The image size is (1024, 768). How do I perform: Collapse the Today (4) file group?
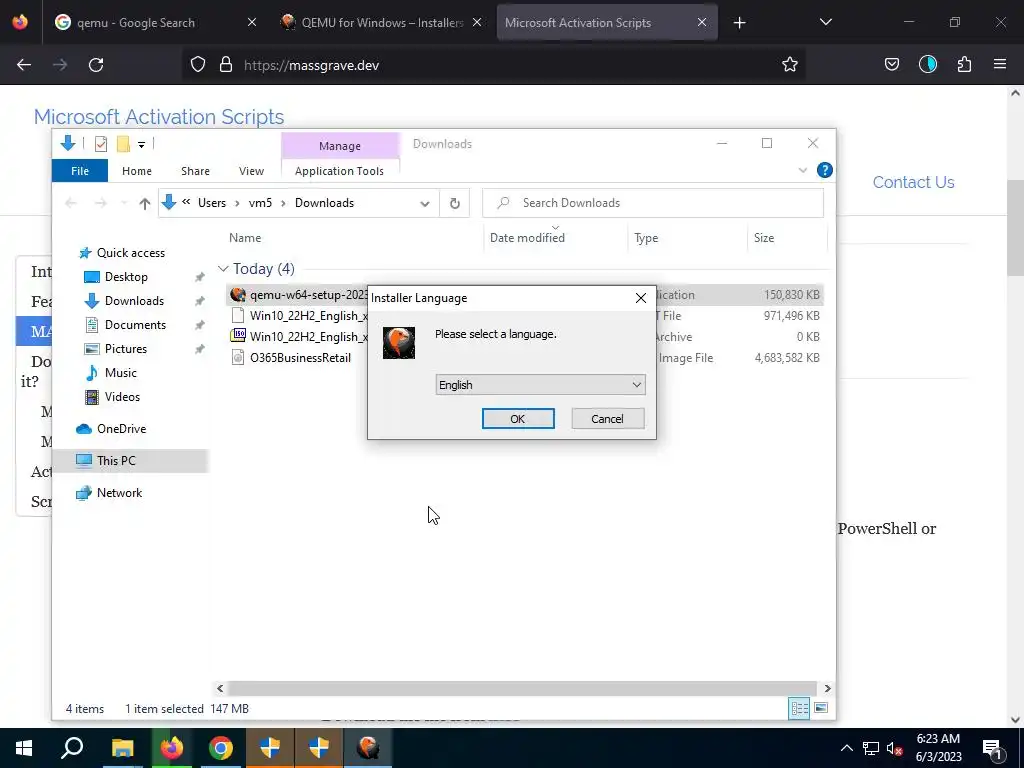[223, 268]
